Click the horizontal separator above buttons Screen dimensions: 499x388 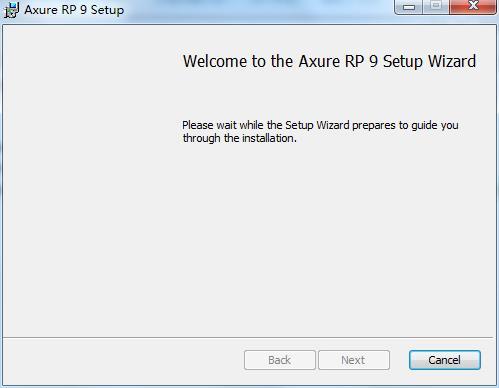click(x=248, y=338)
